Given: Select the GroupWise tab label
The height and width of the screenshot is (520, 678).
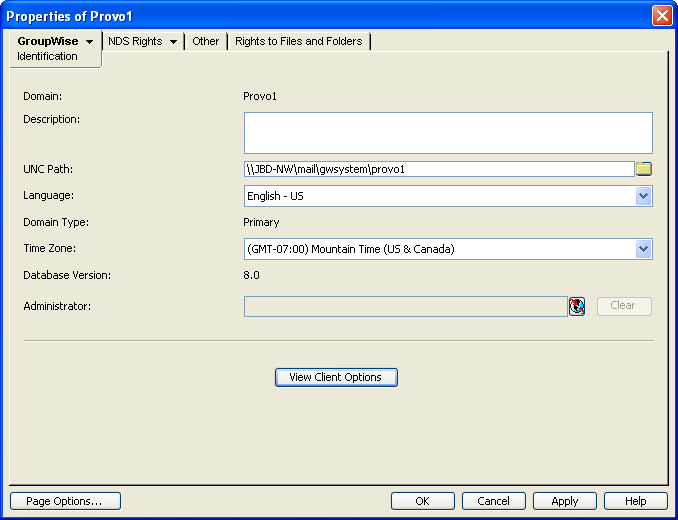Looking at the screenshot, I should [48, 41].
